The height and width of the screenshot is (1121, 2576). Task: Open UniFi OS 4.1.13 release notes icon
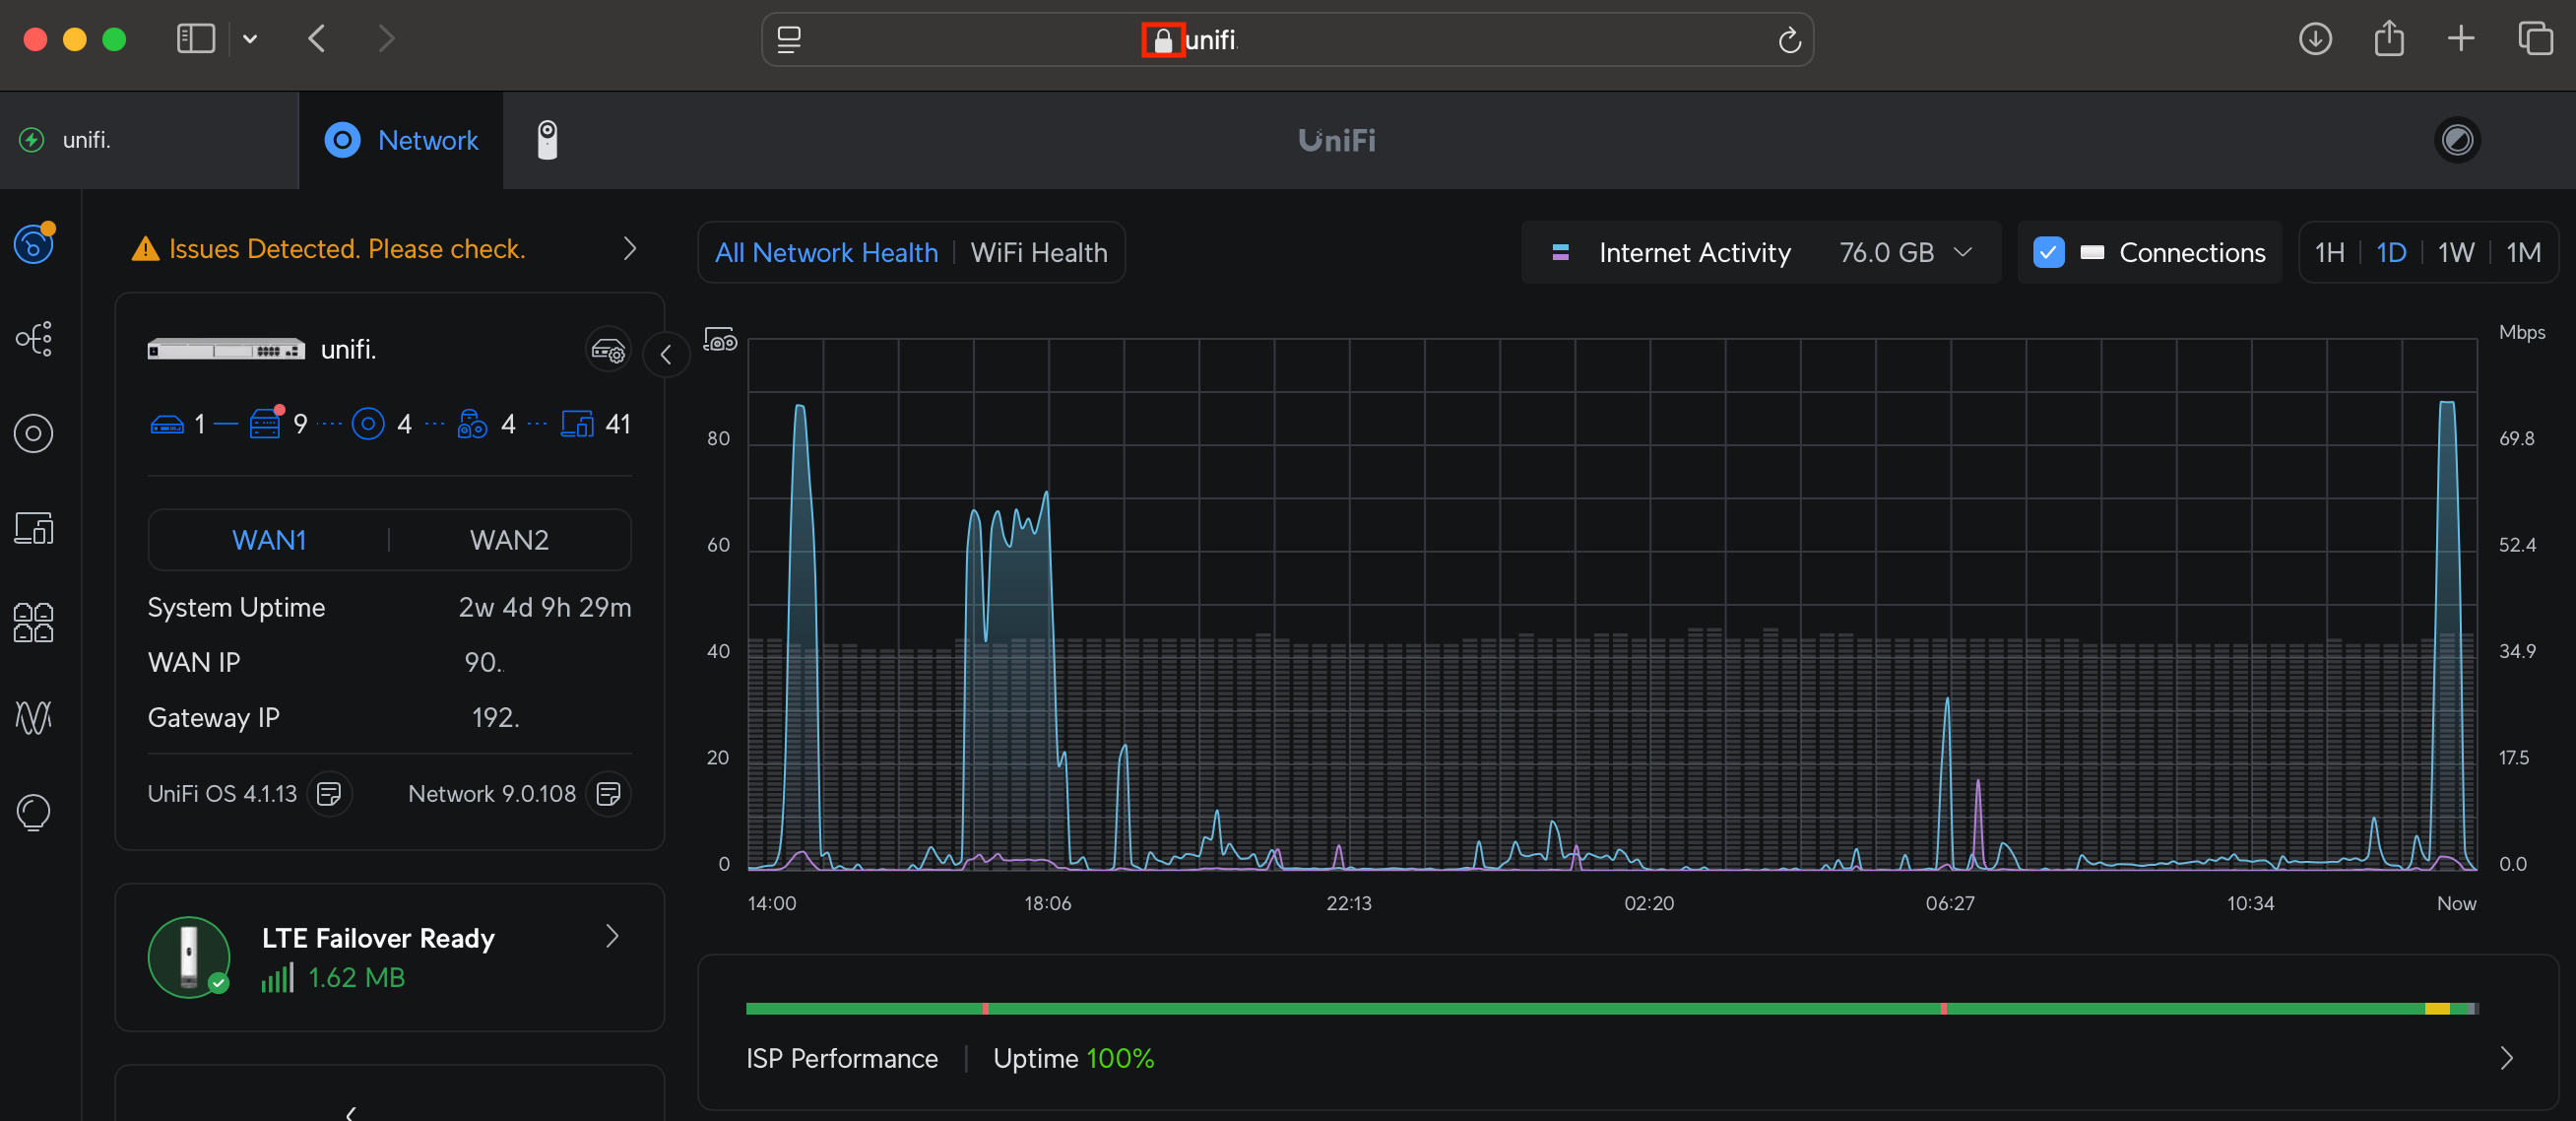(329, 794)
